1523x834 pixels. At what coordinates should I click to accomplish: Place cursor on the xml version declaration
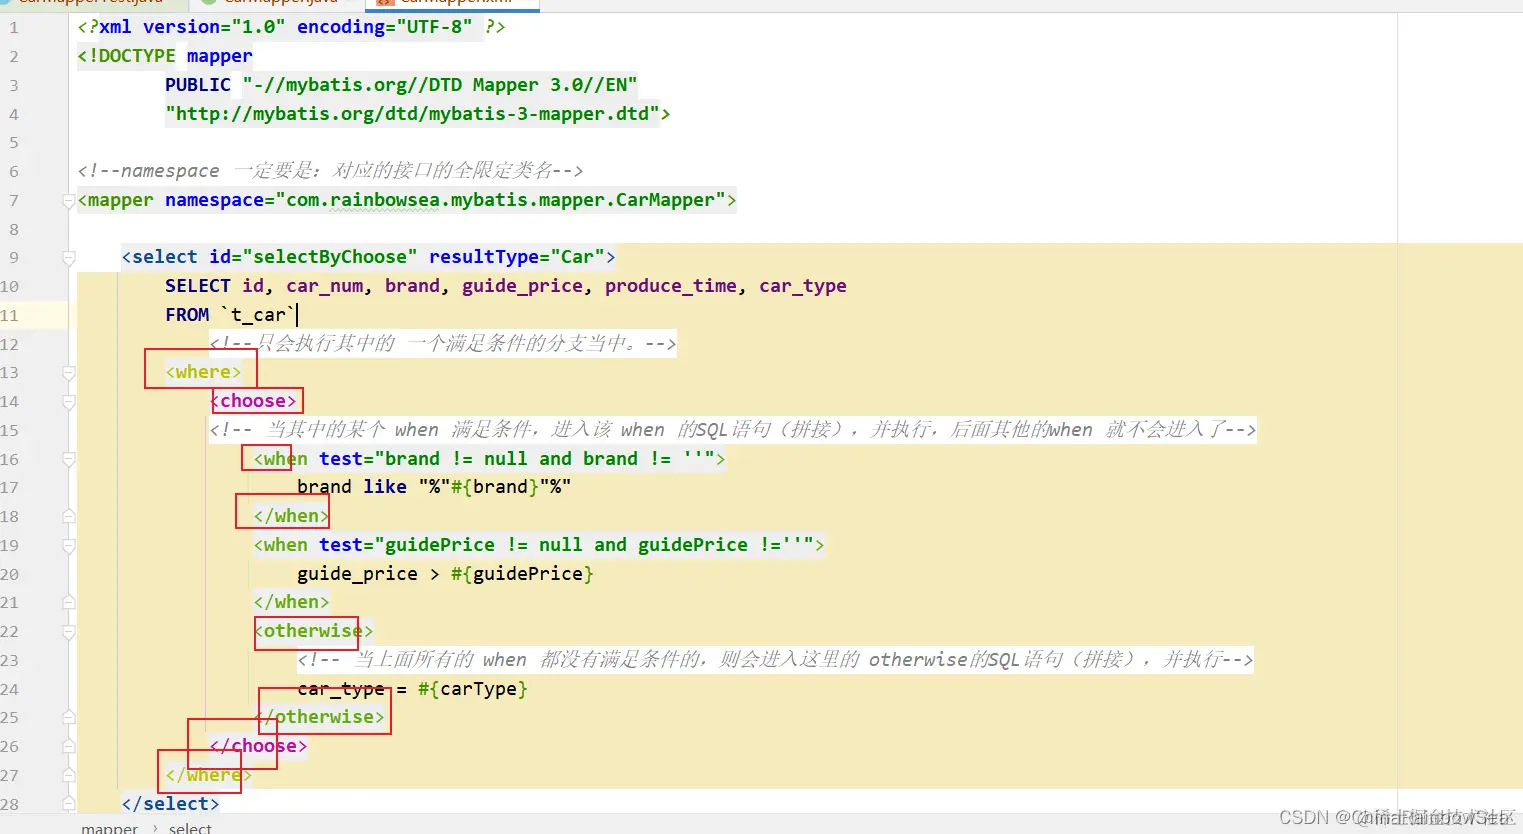click(x=291, y=27)
